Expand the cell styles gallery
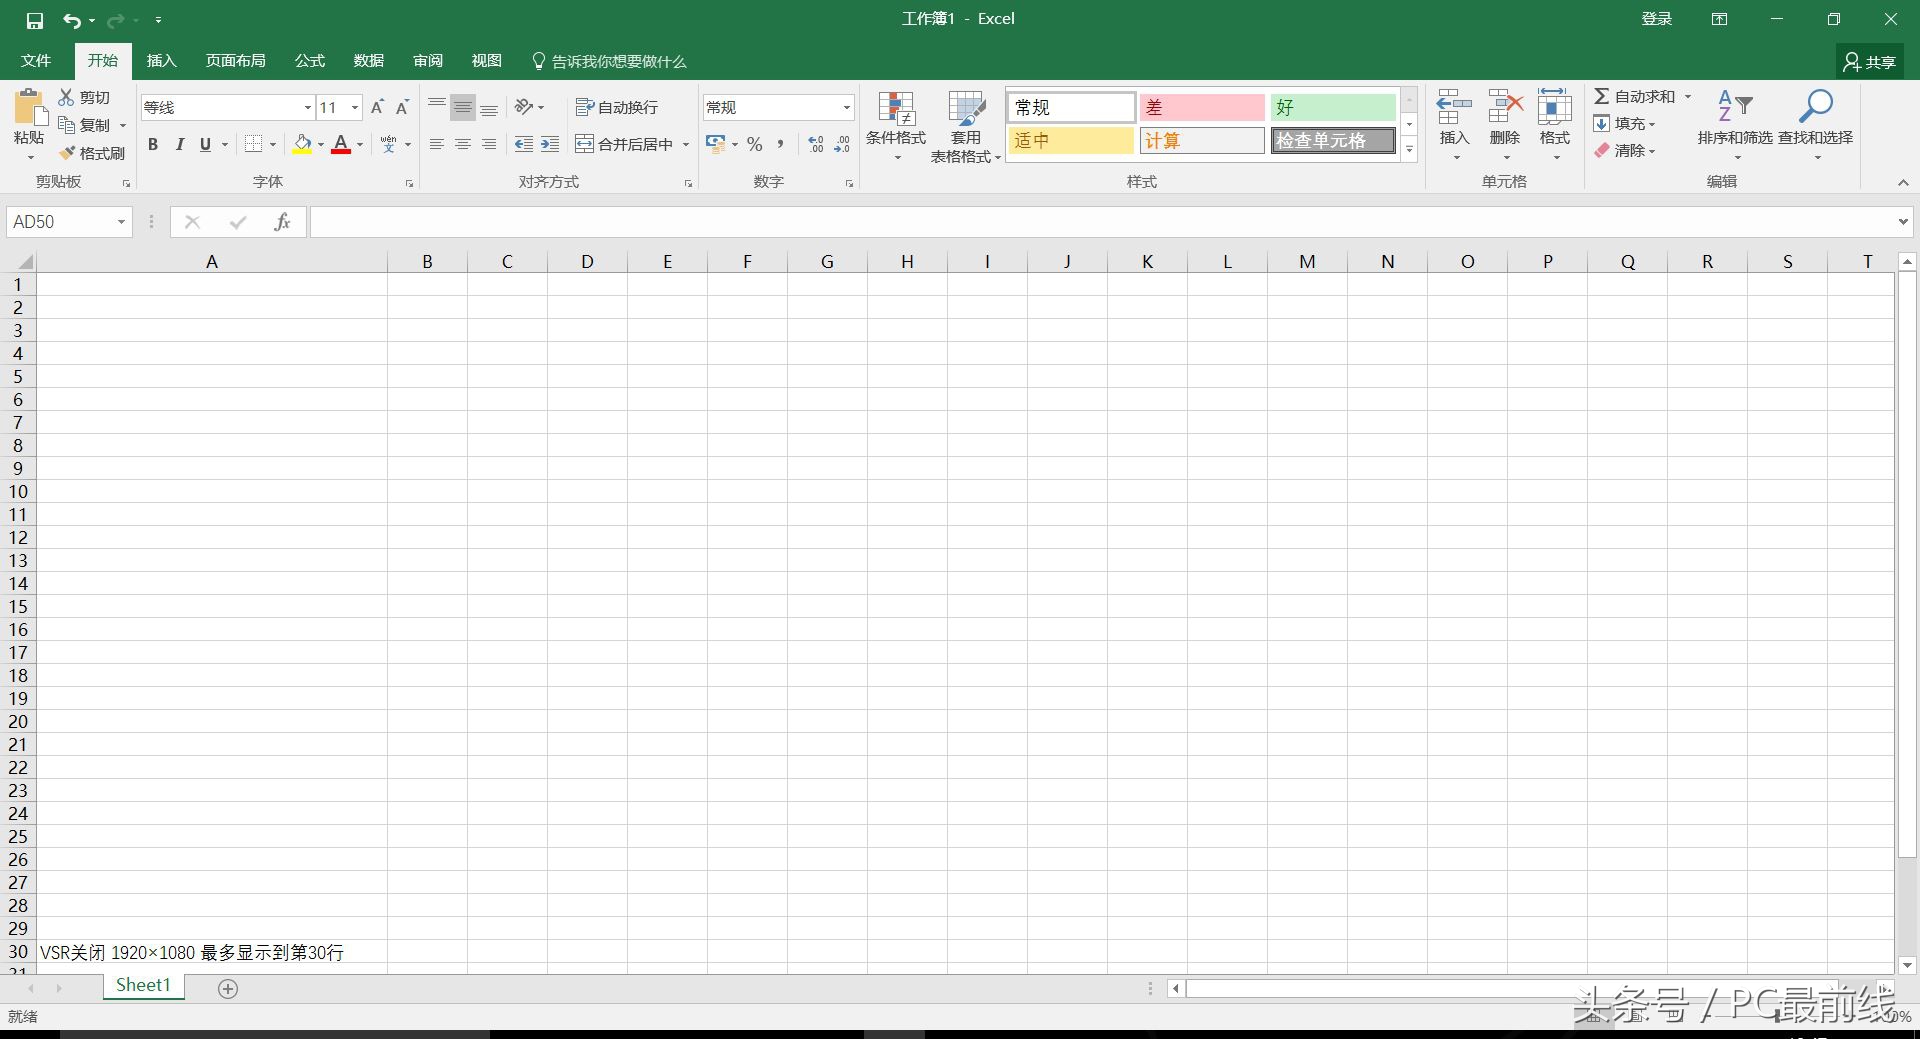Viewport: 1920px width, 1039px height. coord(1409,149)
